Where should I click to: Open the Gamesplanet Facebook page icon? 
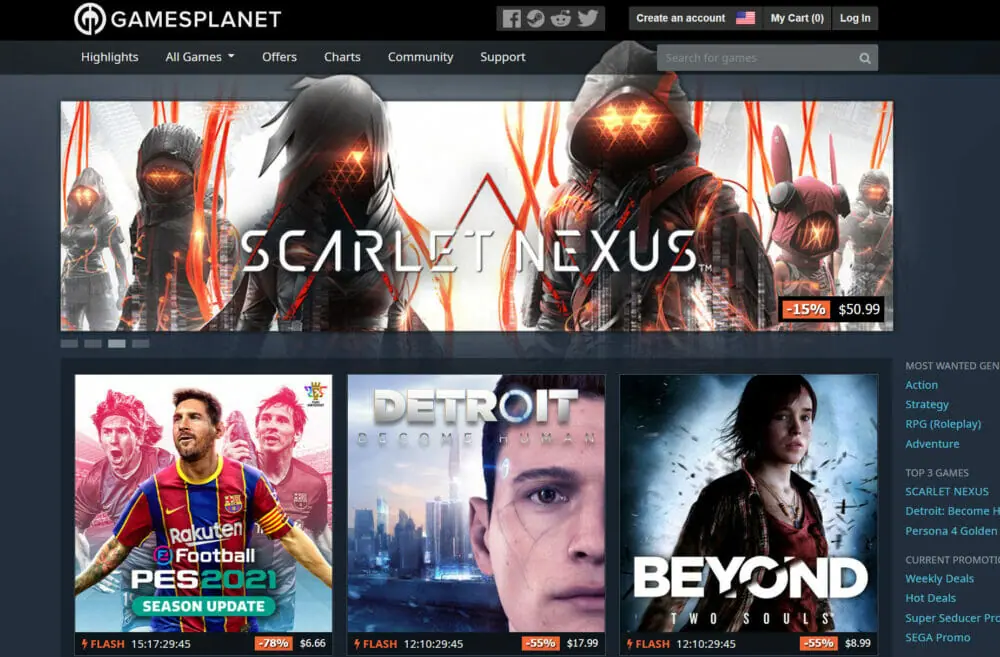[512, 18]
